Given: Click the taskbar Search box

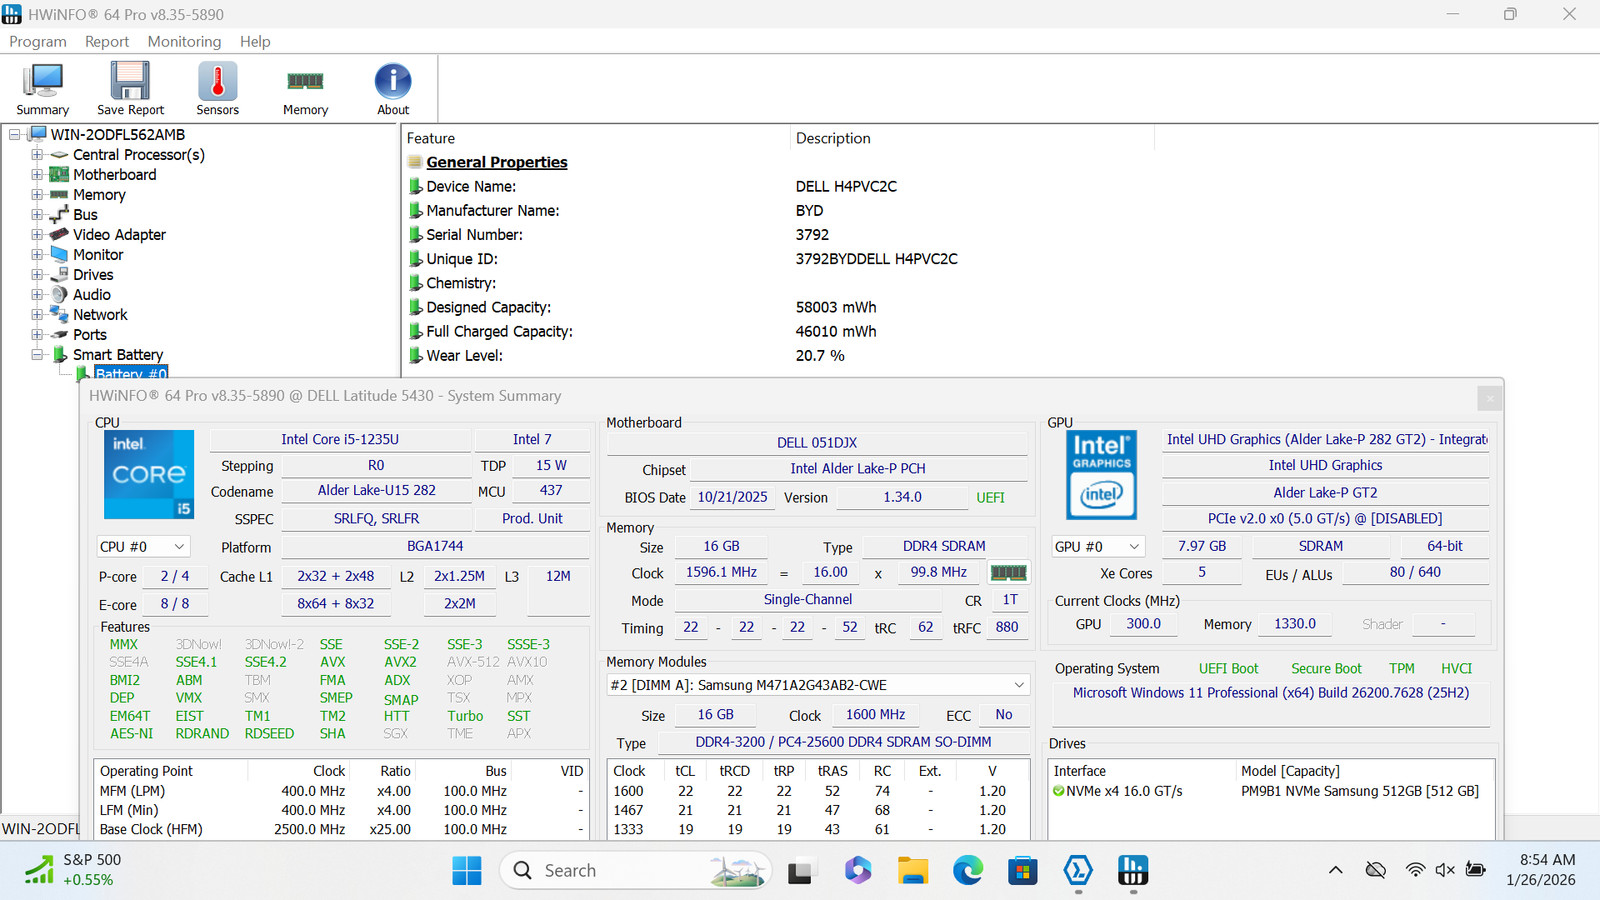Looking at the screenshot, I should point(636,871).
